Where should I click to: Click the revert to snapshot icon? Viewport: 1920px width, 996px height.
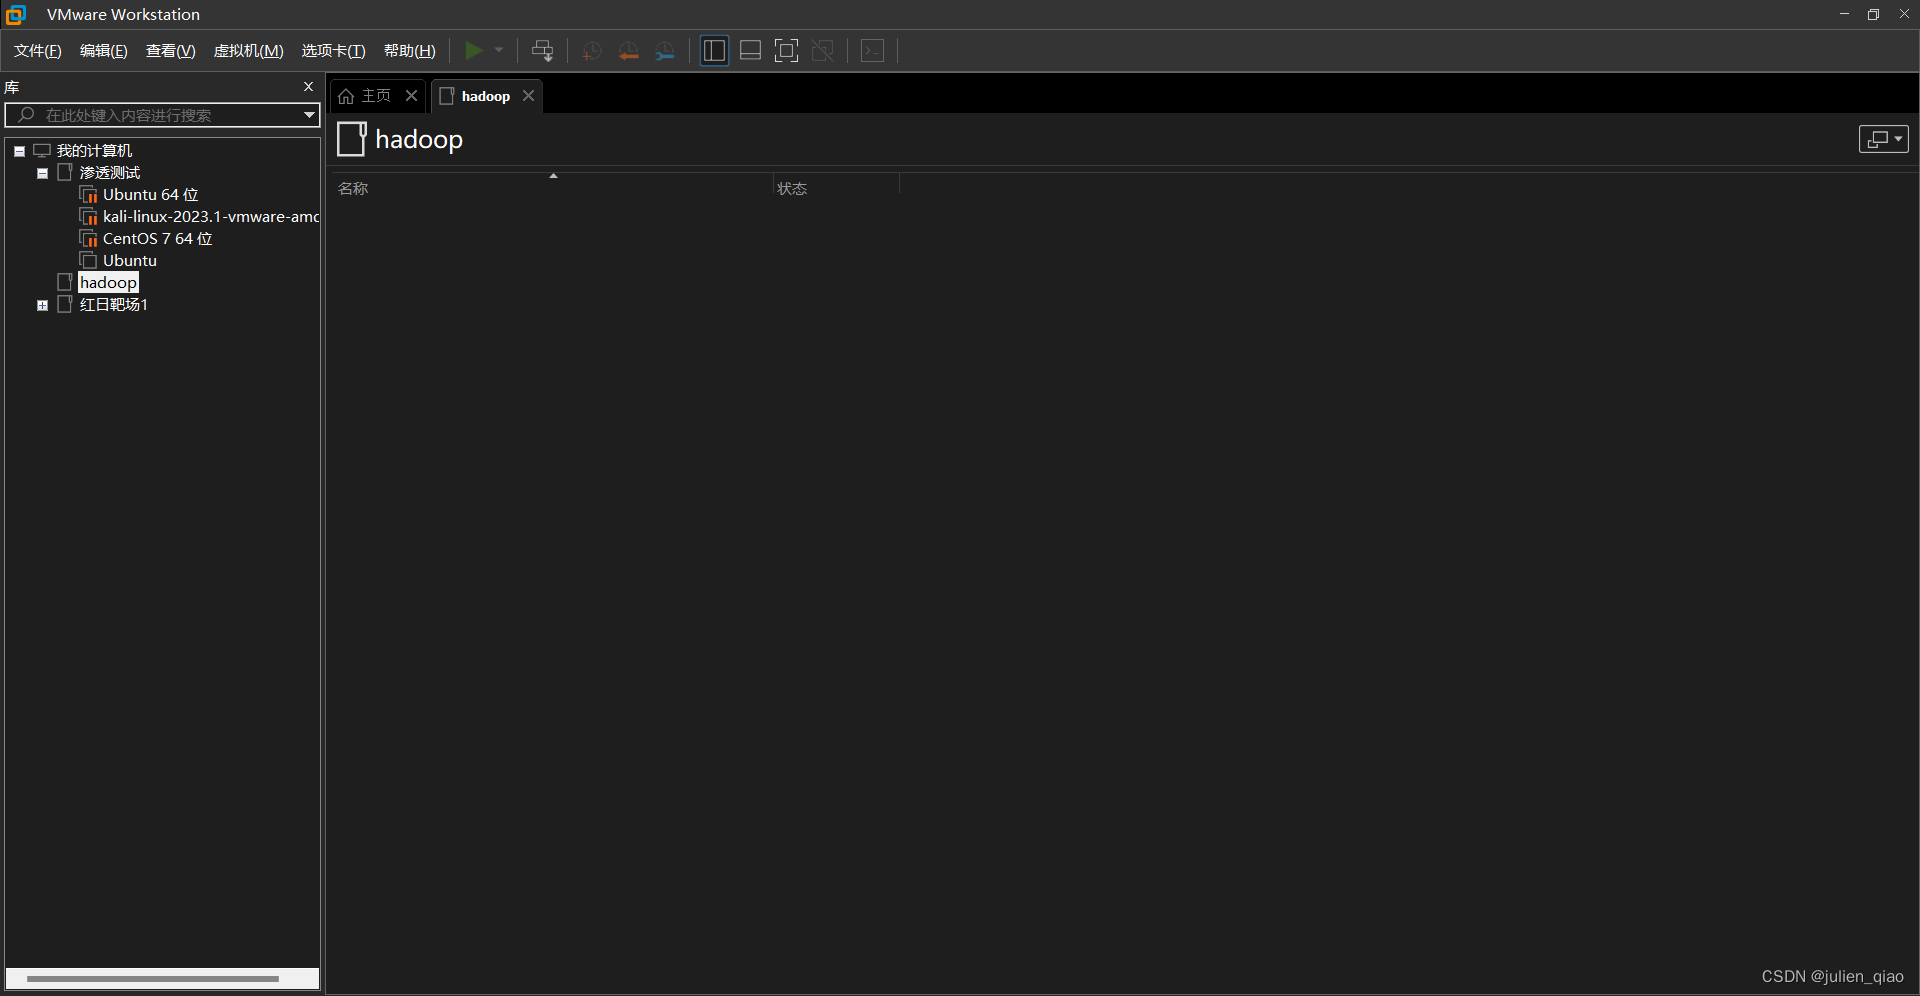coord(629,51)
